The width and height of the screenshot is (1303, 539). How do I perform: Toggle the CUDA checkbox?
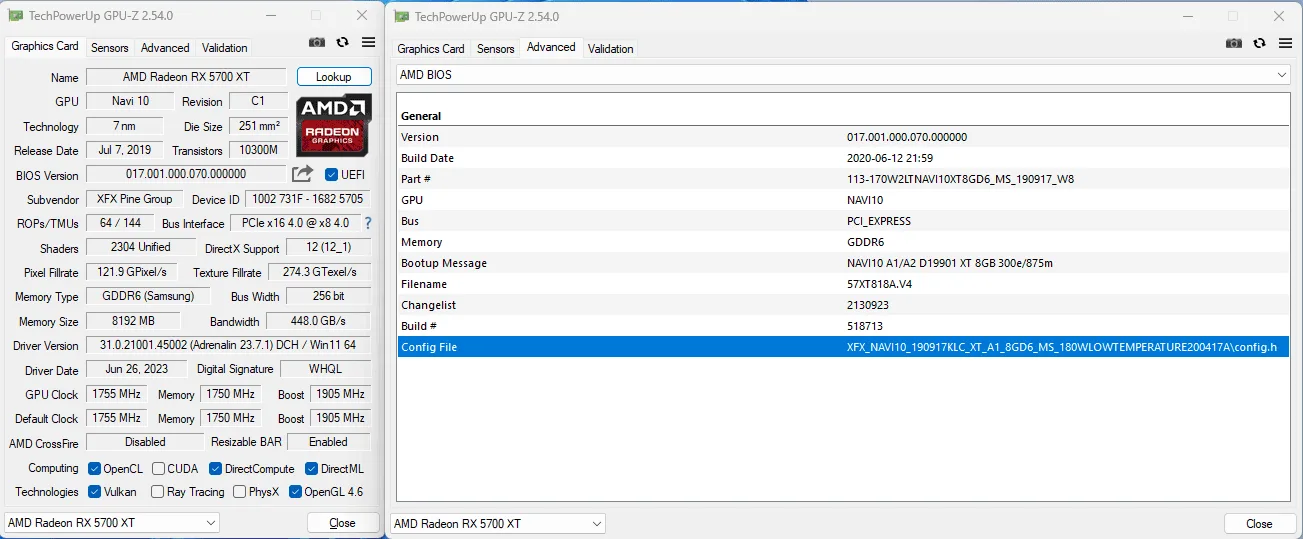tap(157, 469)
